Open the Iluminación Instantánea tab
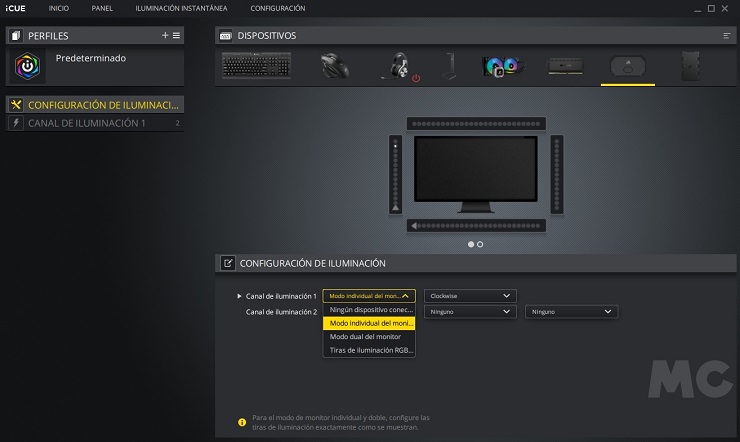The width and height of the screenshot is (740, 442). tap(188, 9)
